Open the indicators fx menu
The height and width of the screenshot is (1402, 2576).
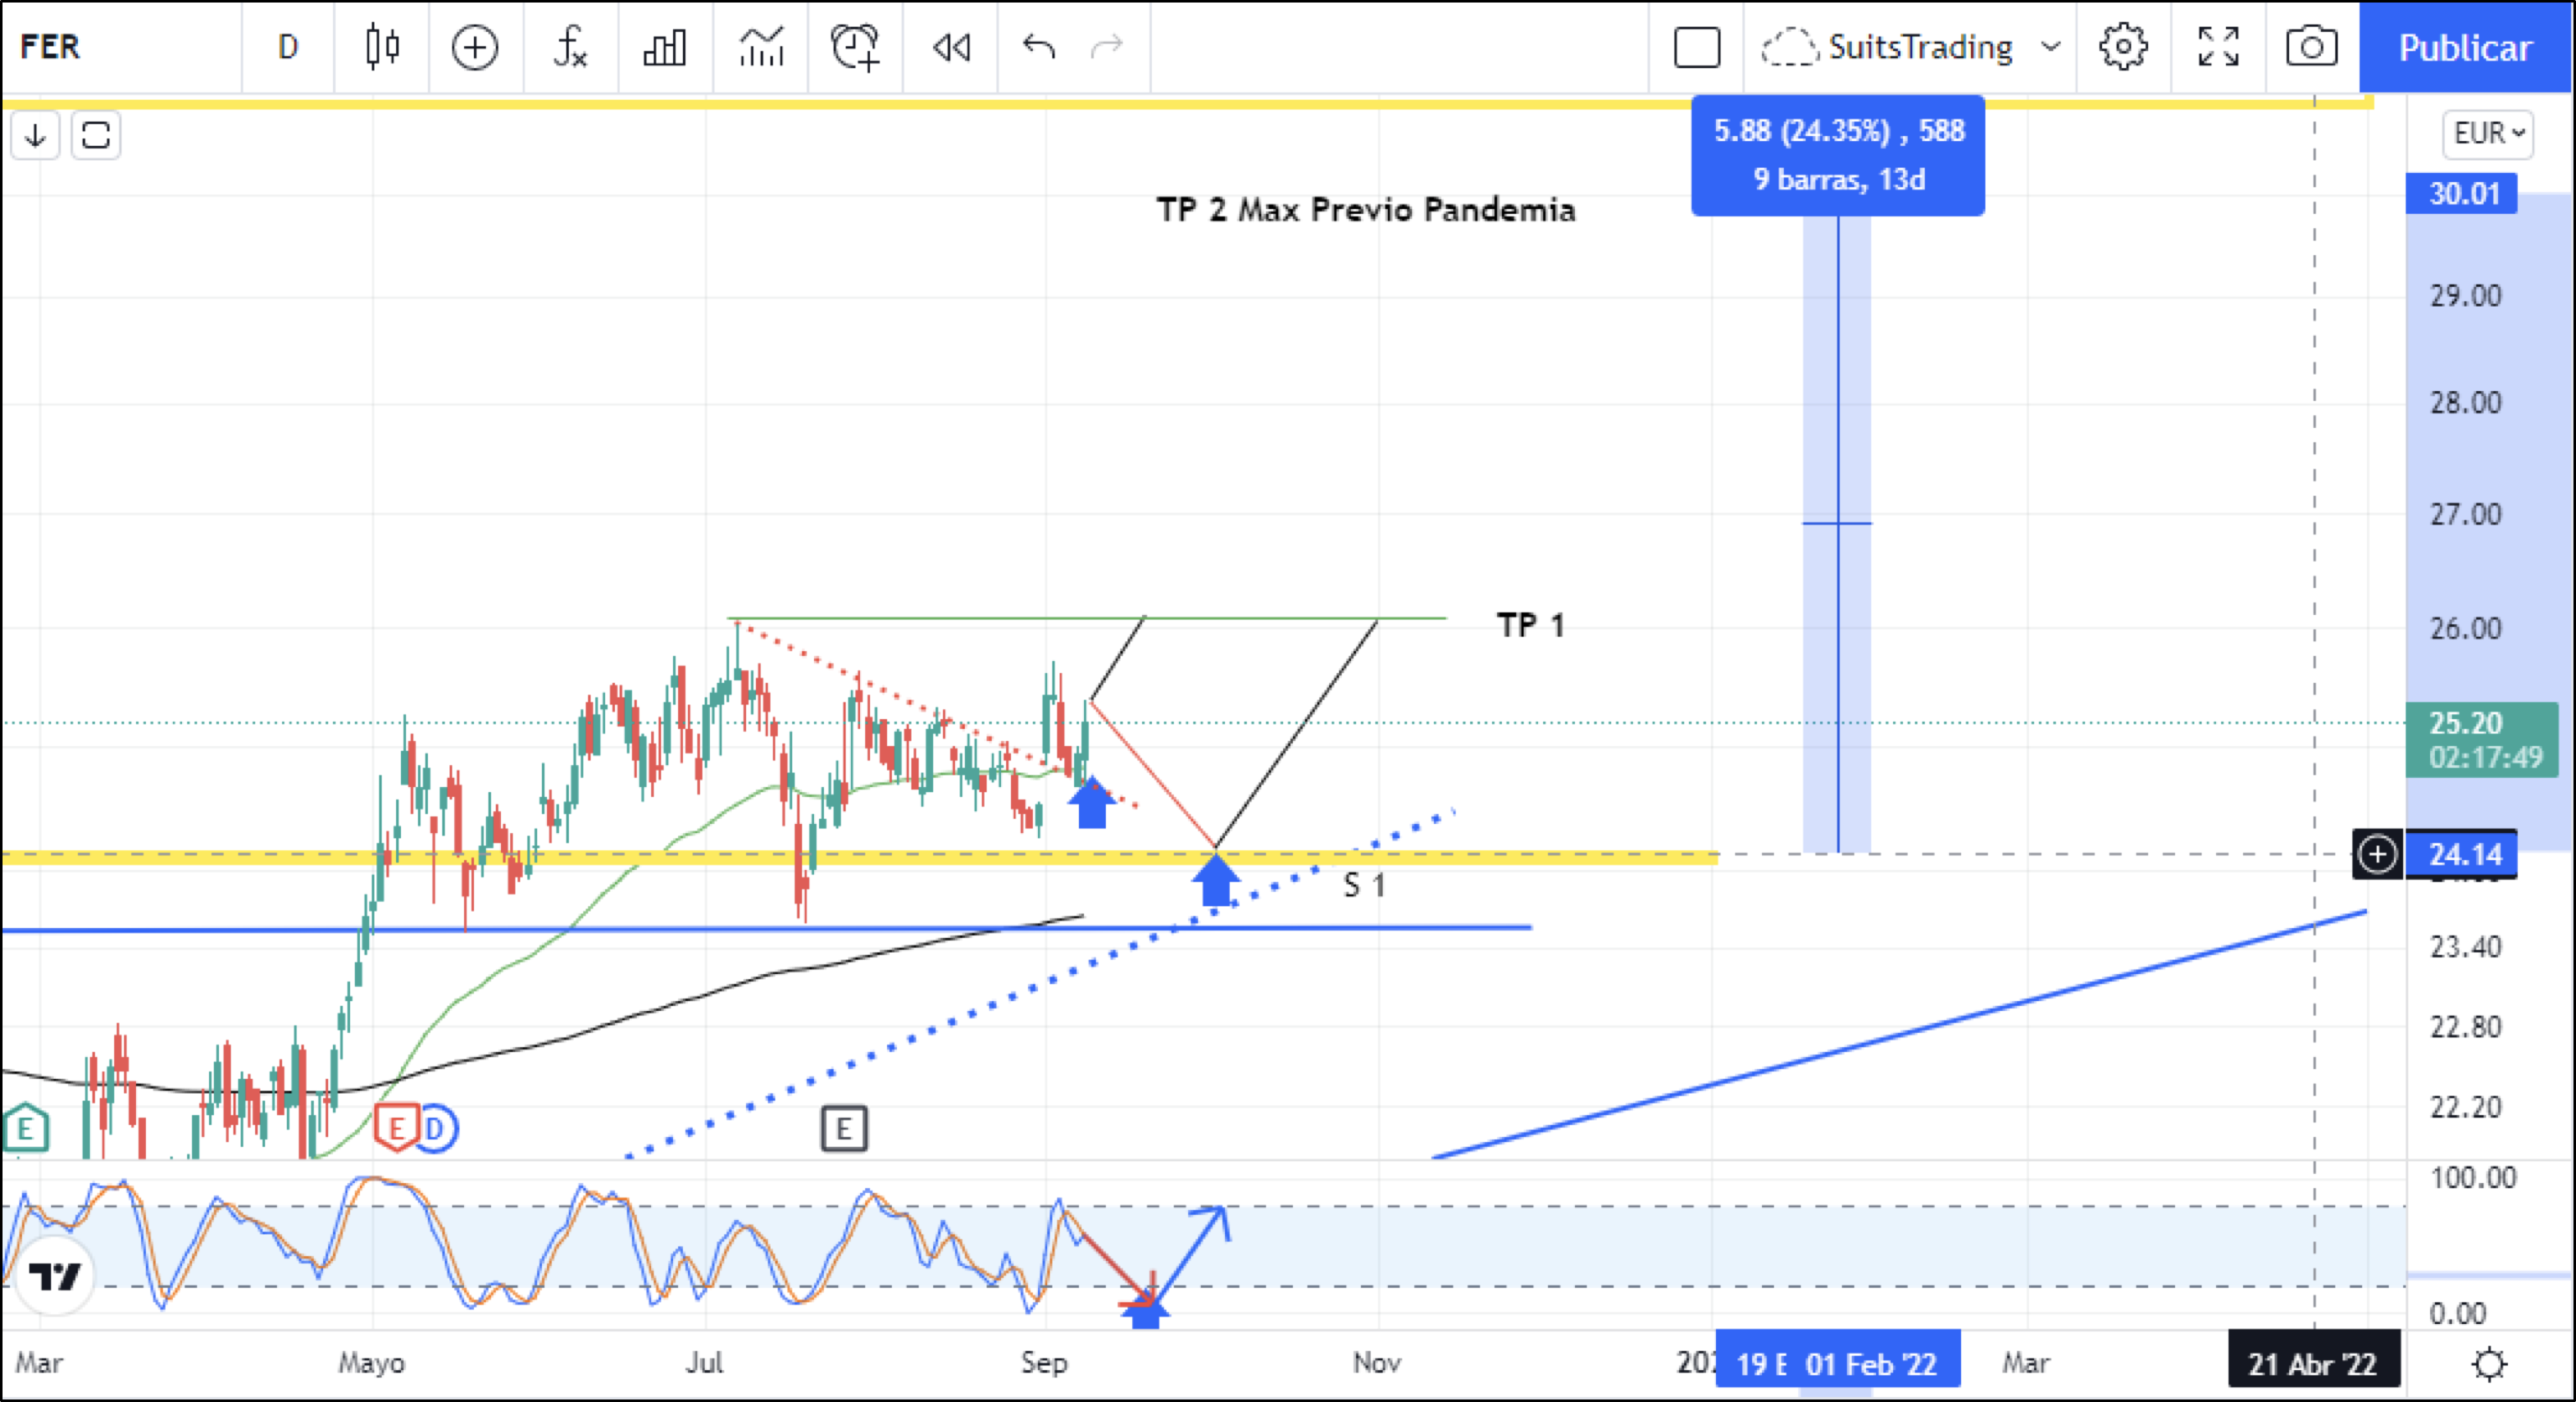pos(569,47)
